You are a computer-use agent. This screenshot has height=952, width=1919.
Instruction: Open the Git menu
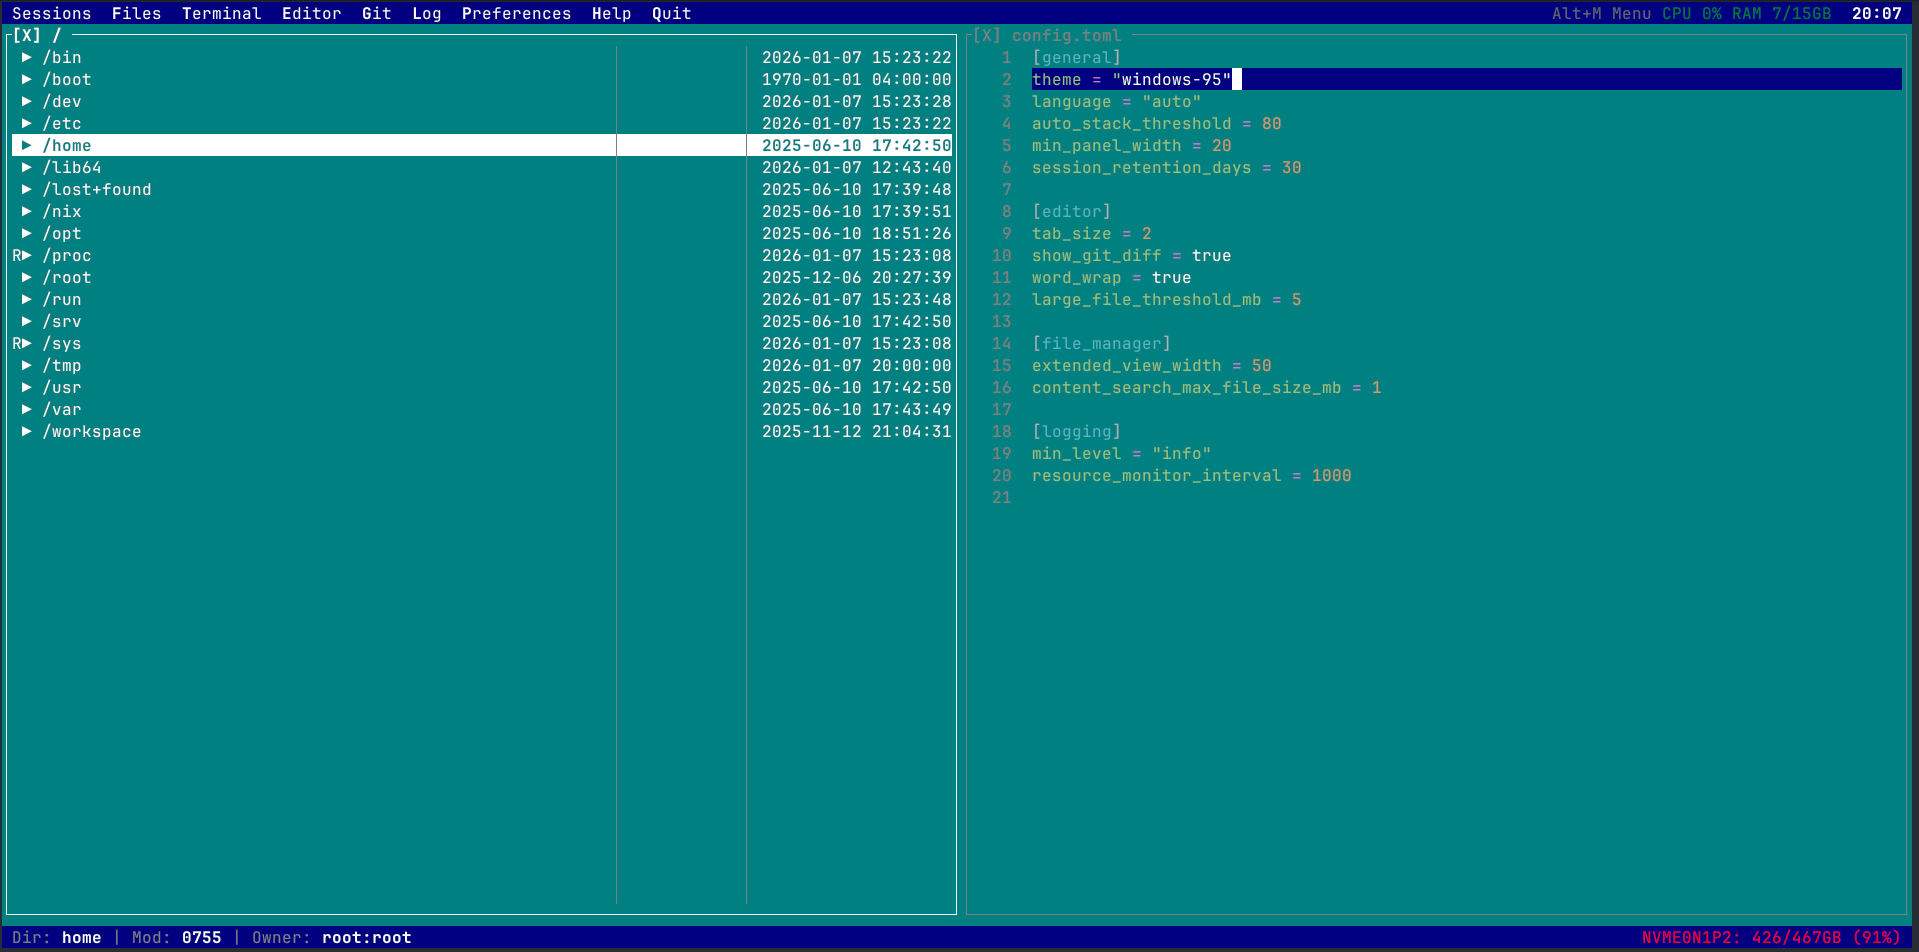[376, 13]
